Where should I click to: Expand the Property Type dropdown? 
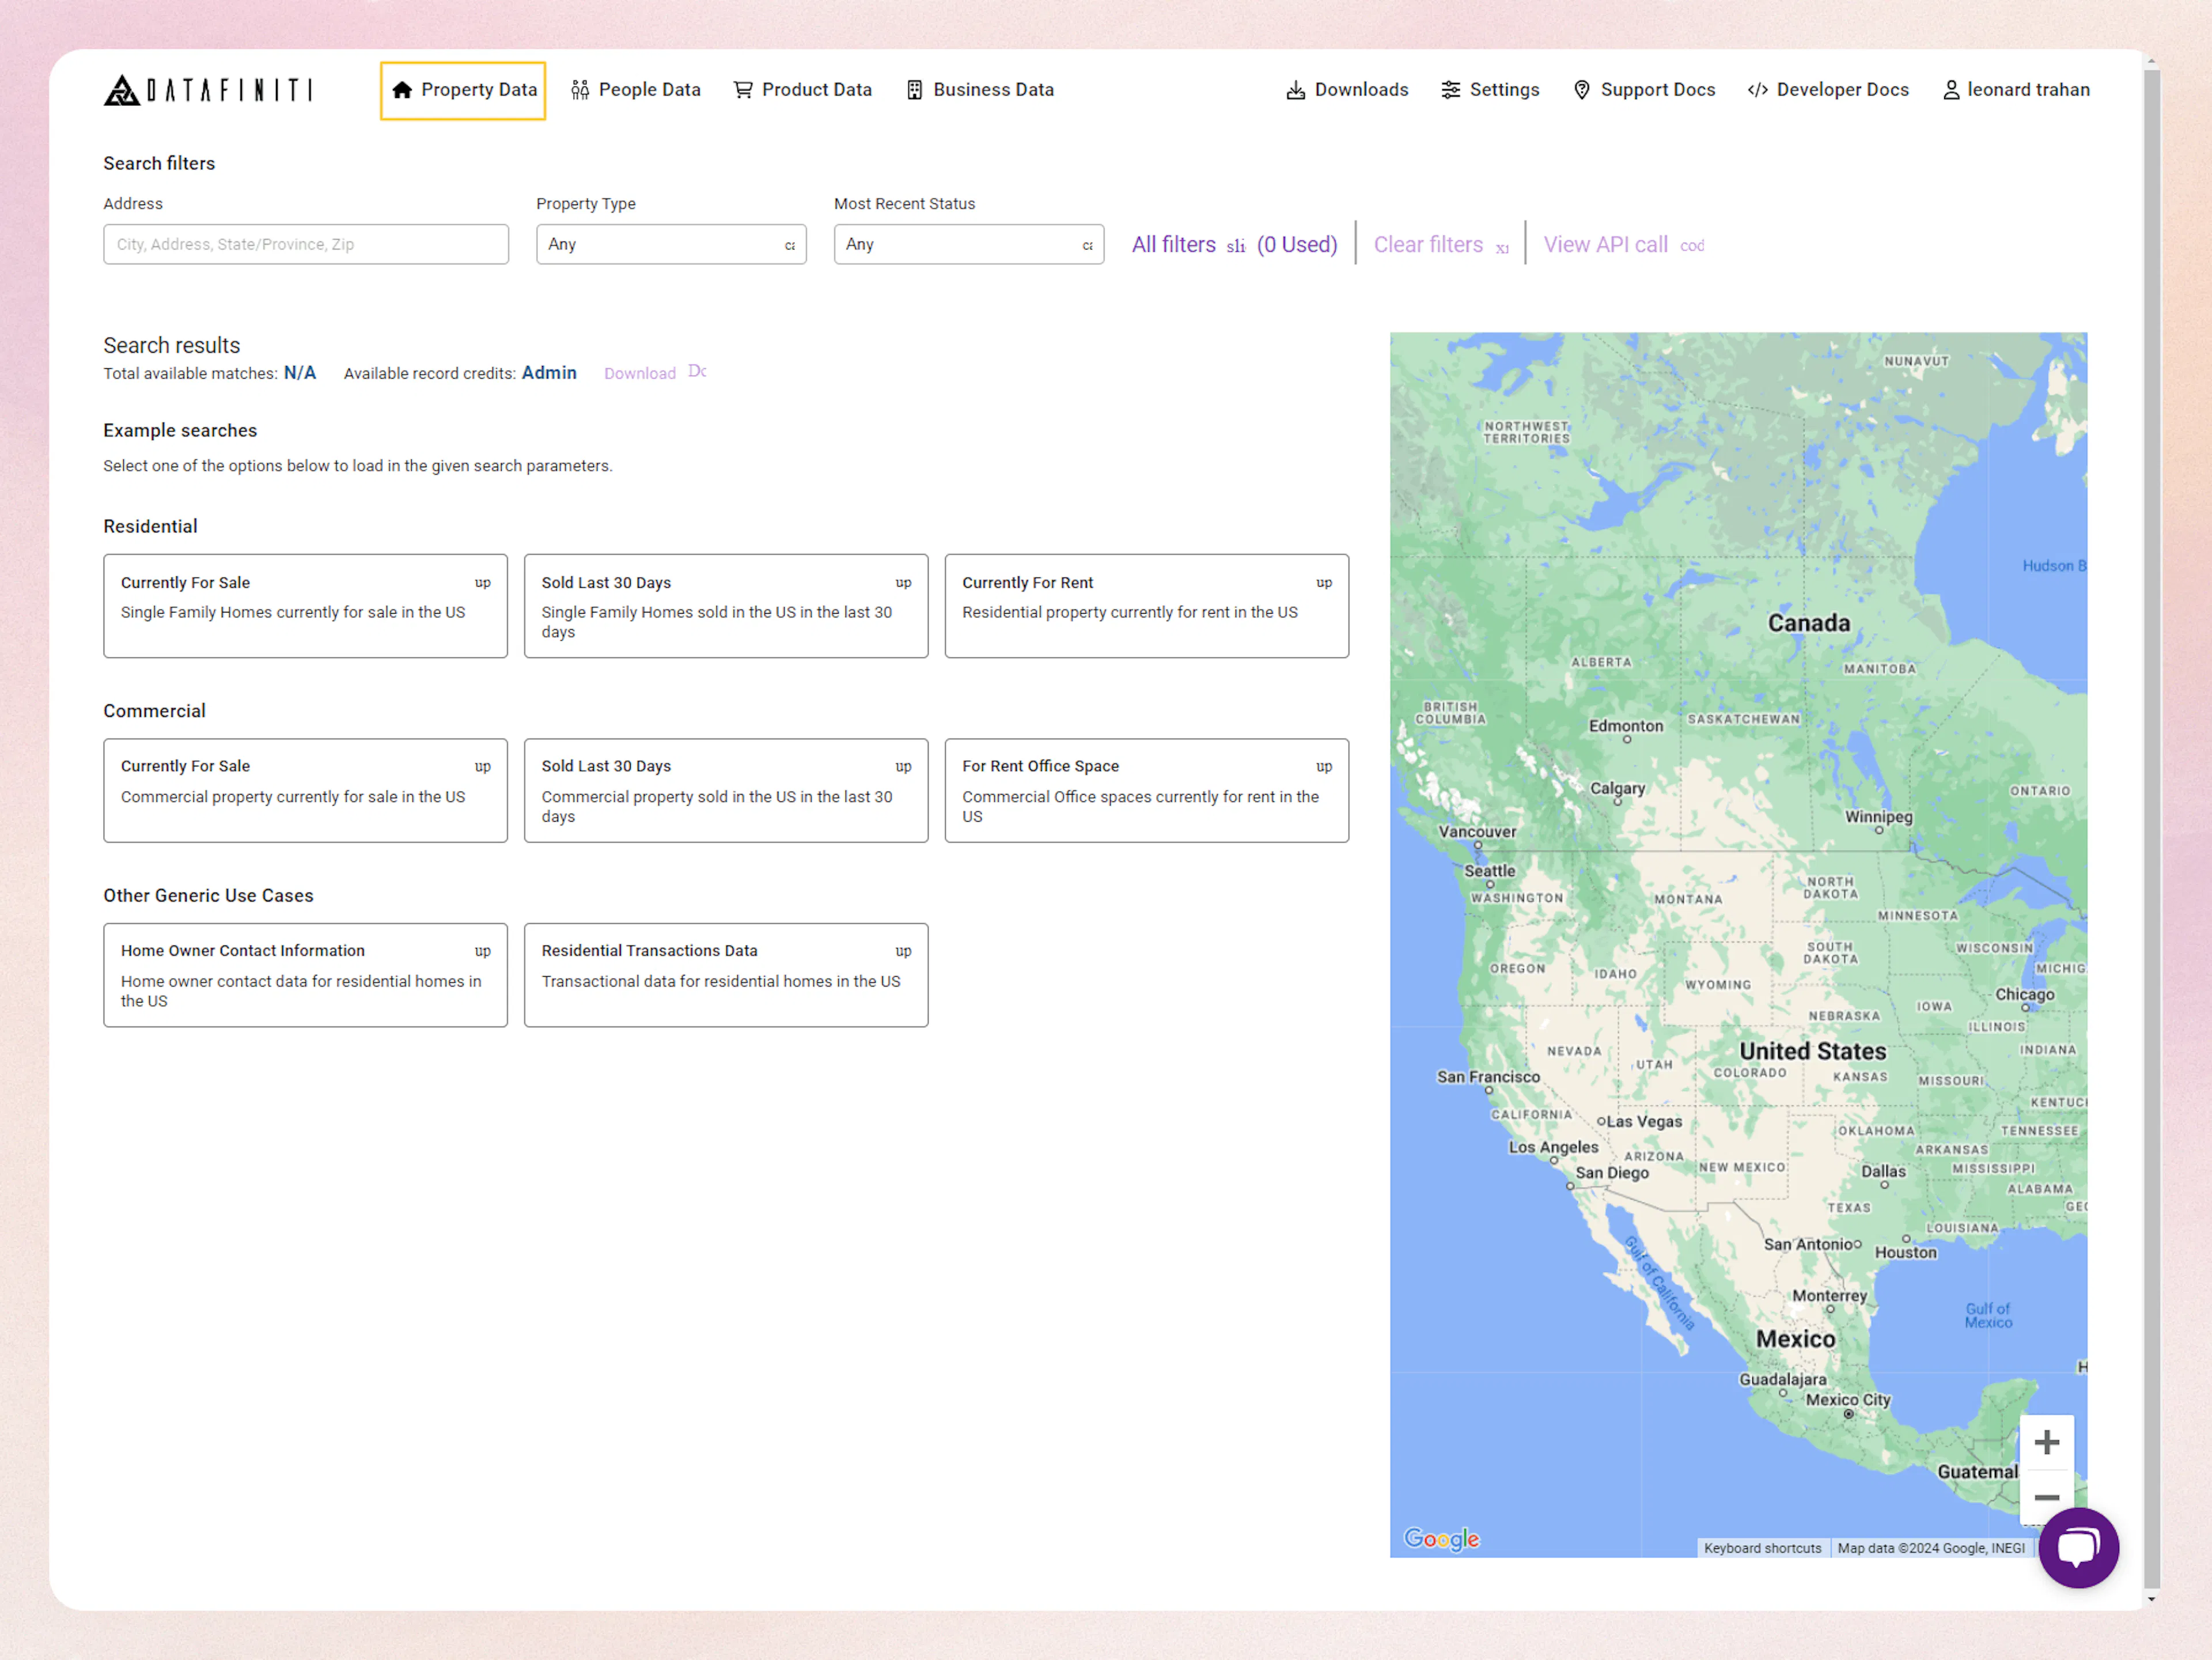tap(671, 244)
